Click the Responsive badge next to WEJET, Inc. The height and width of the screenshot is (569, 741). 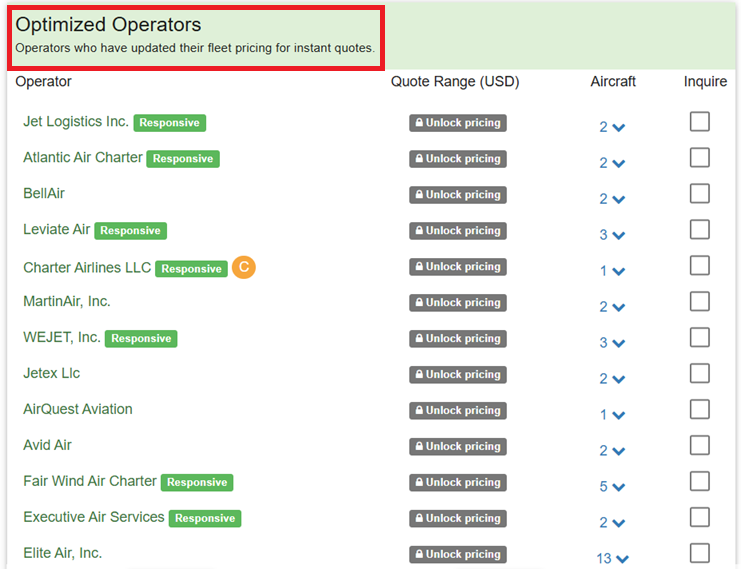tap(141, 339)
